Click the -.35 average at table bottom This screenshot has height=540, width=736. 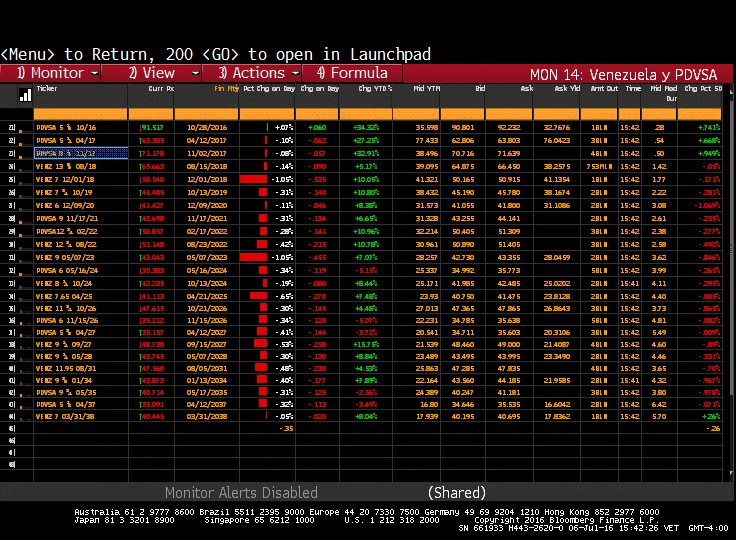pos(286,429)
